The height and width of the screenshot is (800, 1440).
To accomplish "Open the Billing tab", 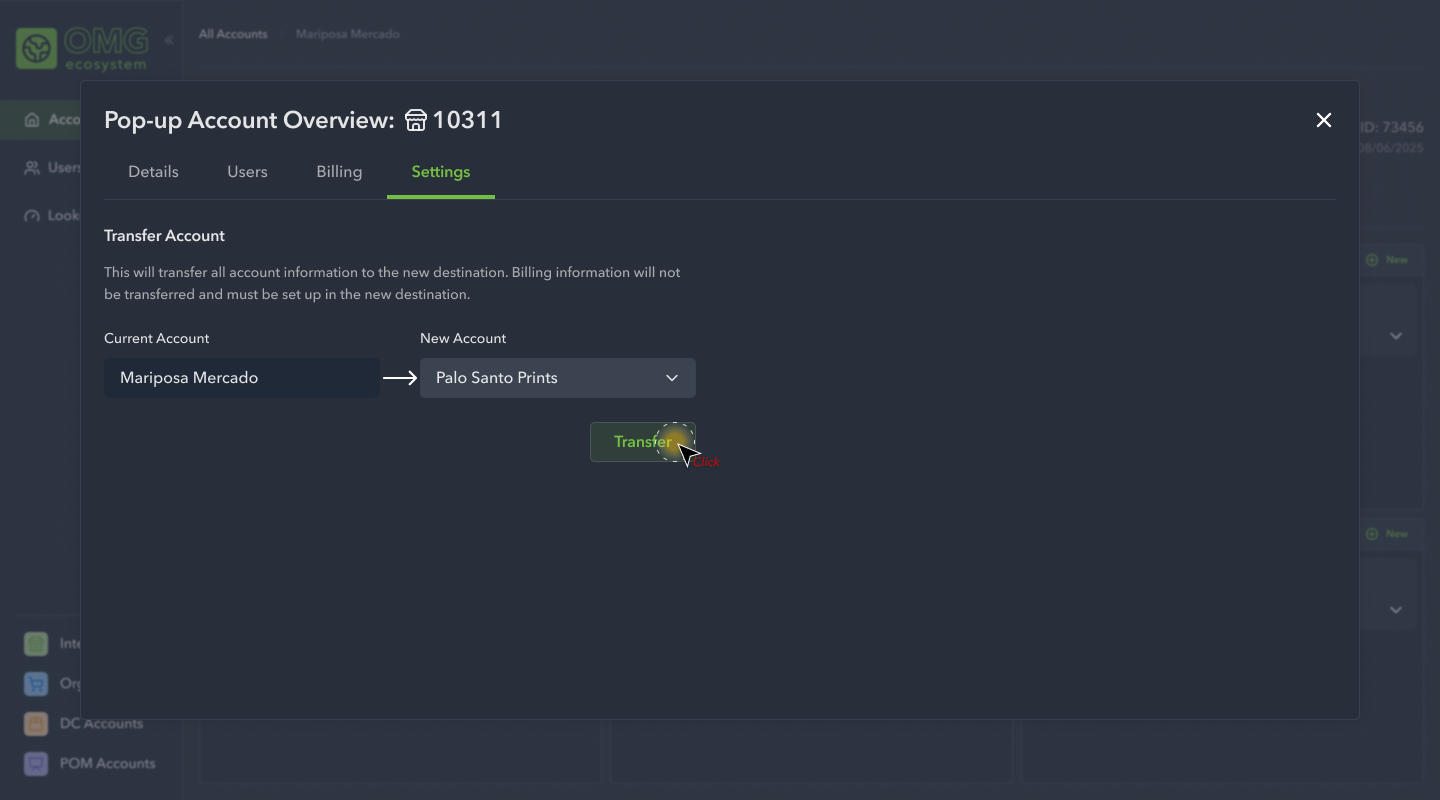I will (339, 171).
